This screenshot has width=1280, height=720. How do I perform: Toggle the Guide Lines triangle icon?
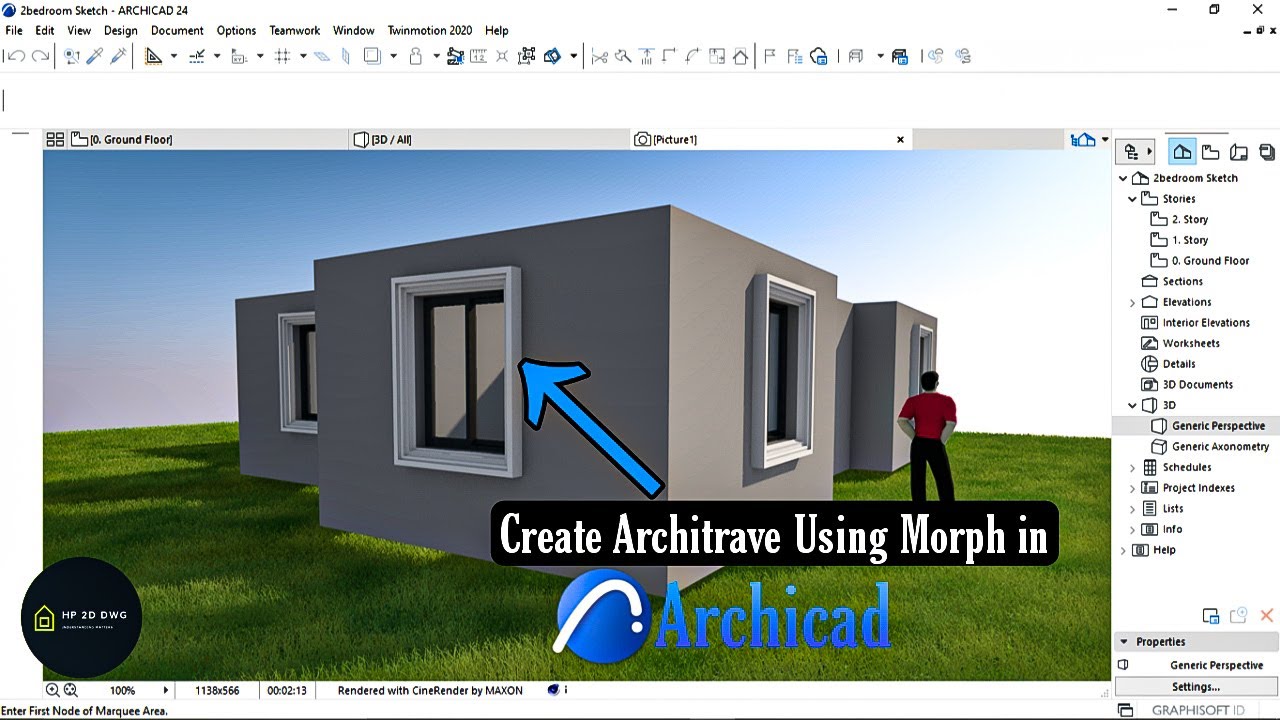pyautogui.click(x=153, y=56)
